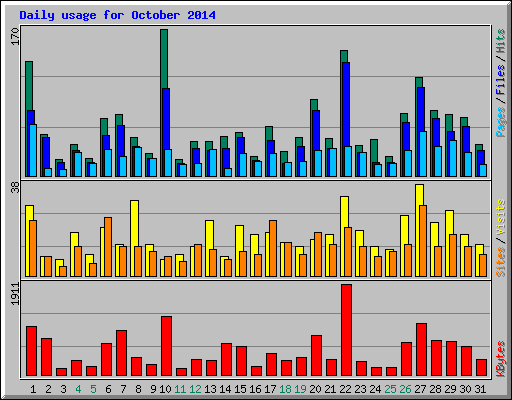Select day label 24 on the x-axis
The height and width of the screenshot is (400, 512).
pyautogui.click(x=375, y=389)
